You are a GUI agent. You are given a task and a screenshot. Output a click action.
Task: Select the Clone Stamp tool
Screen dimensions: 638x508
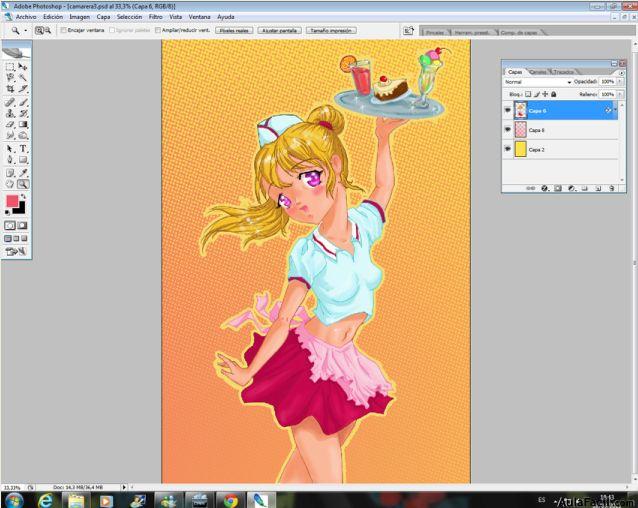click(x=10, y=113)
